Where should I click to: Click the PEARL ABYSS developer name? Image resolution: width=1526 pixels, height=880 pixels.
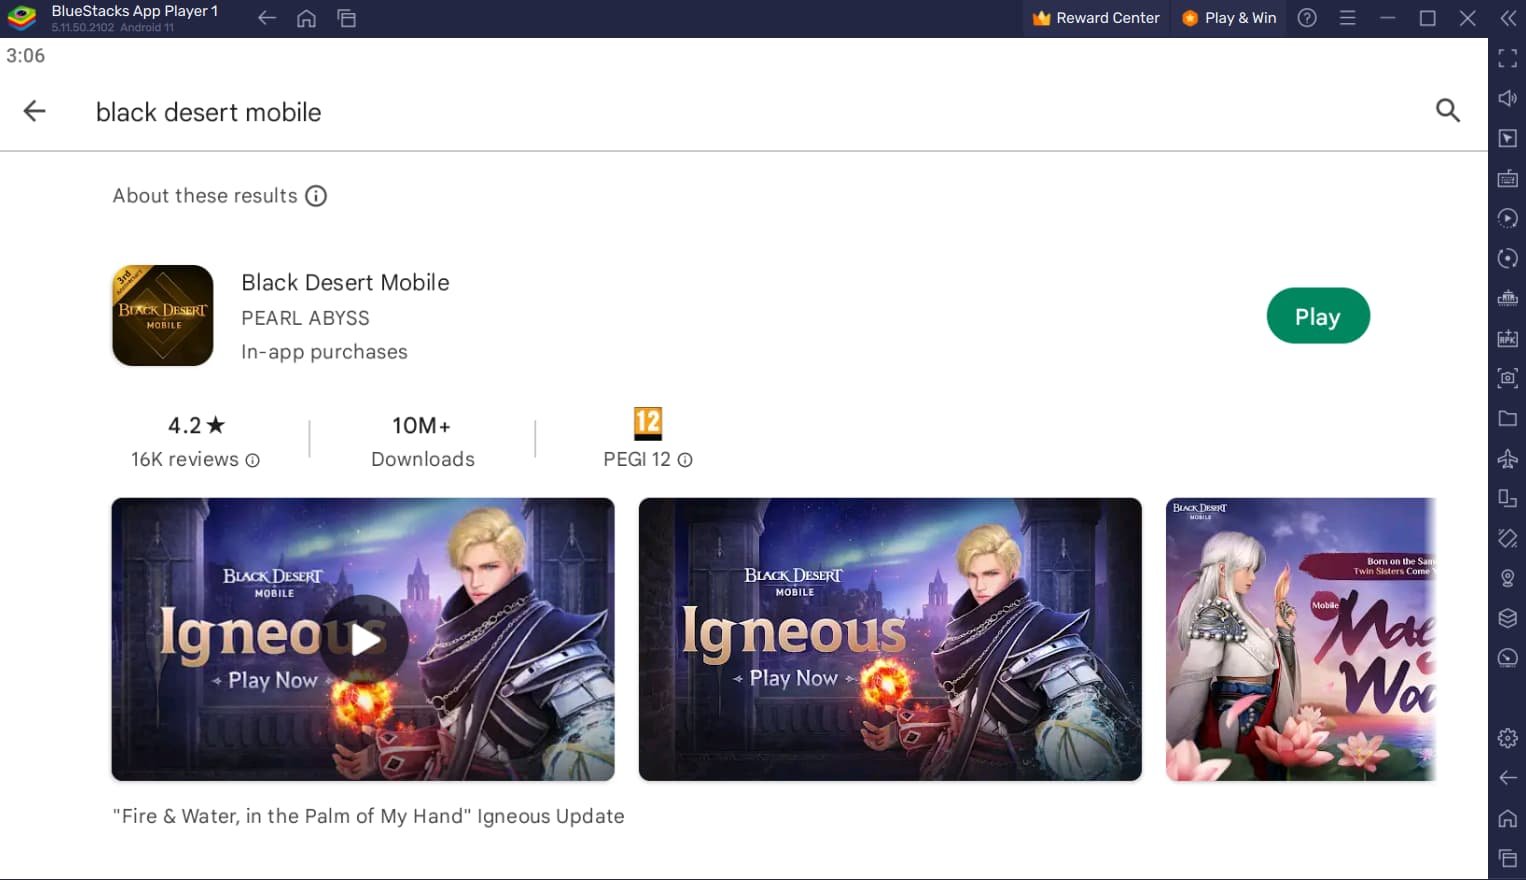(x=305, y=318)
